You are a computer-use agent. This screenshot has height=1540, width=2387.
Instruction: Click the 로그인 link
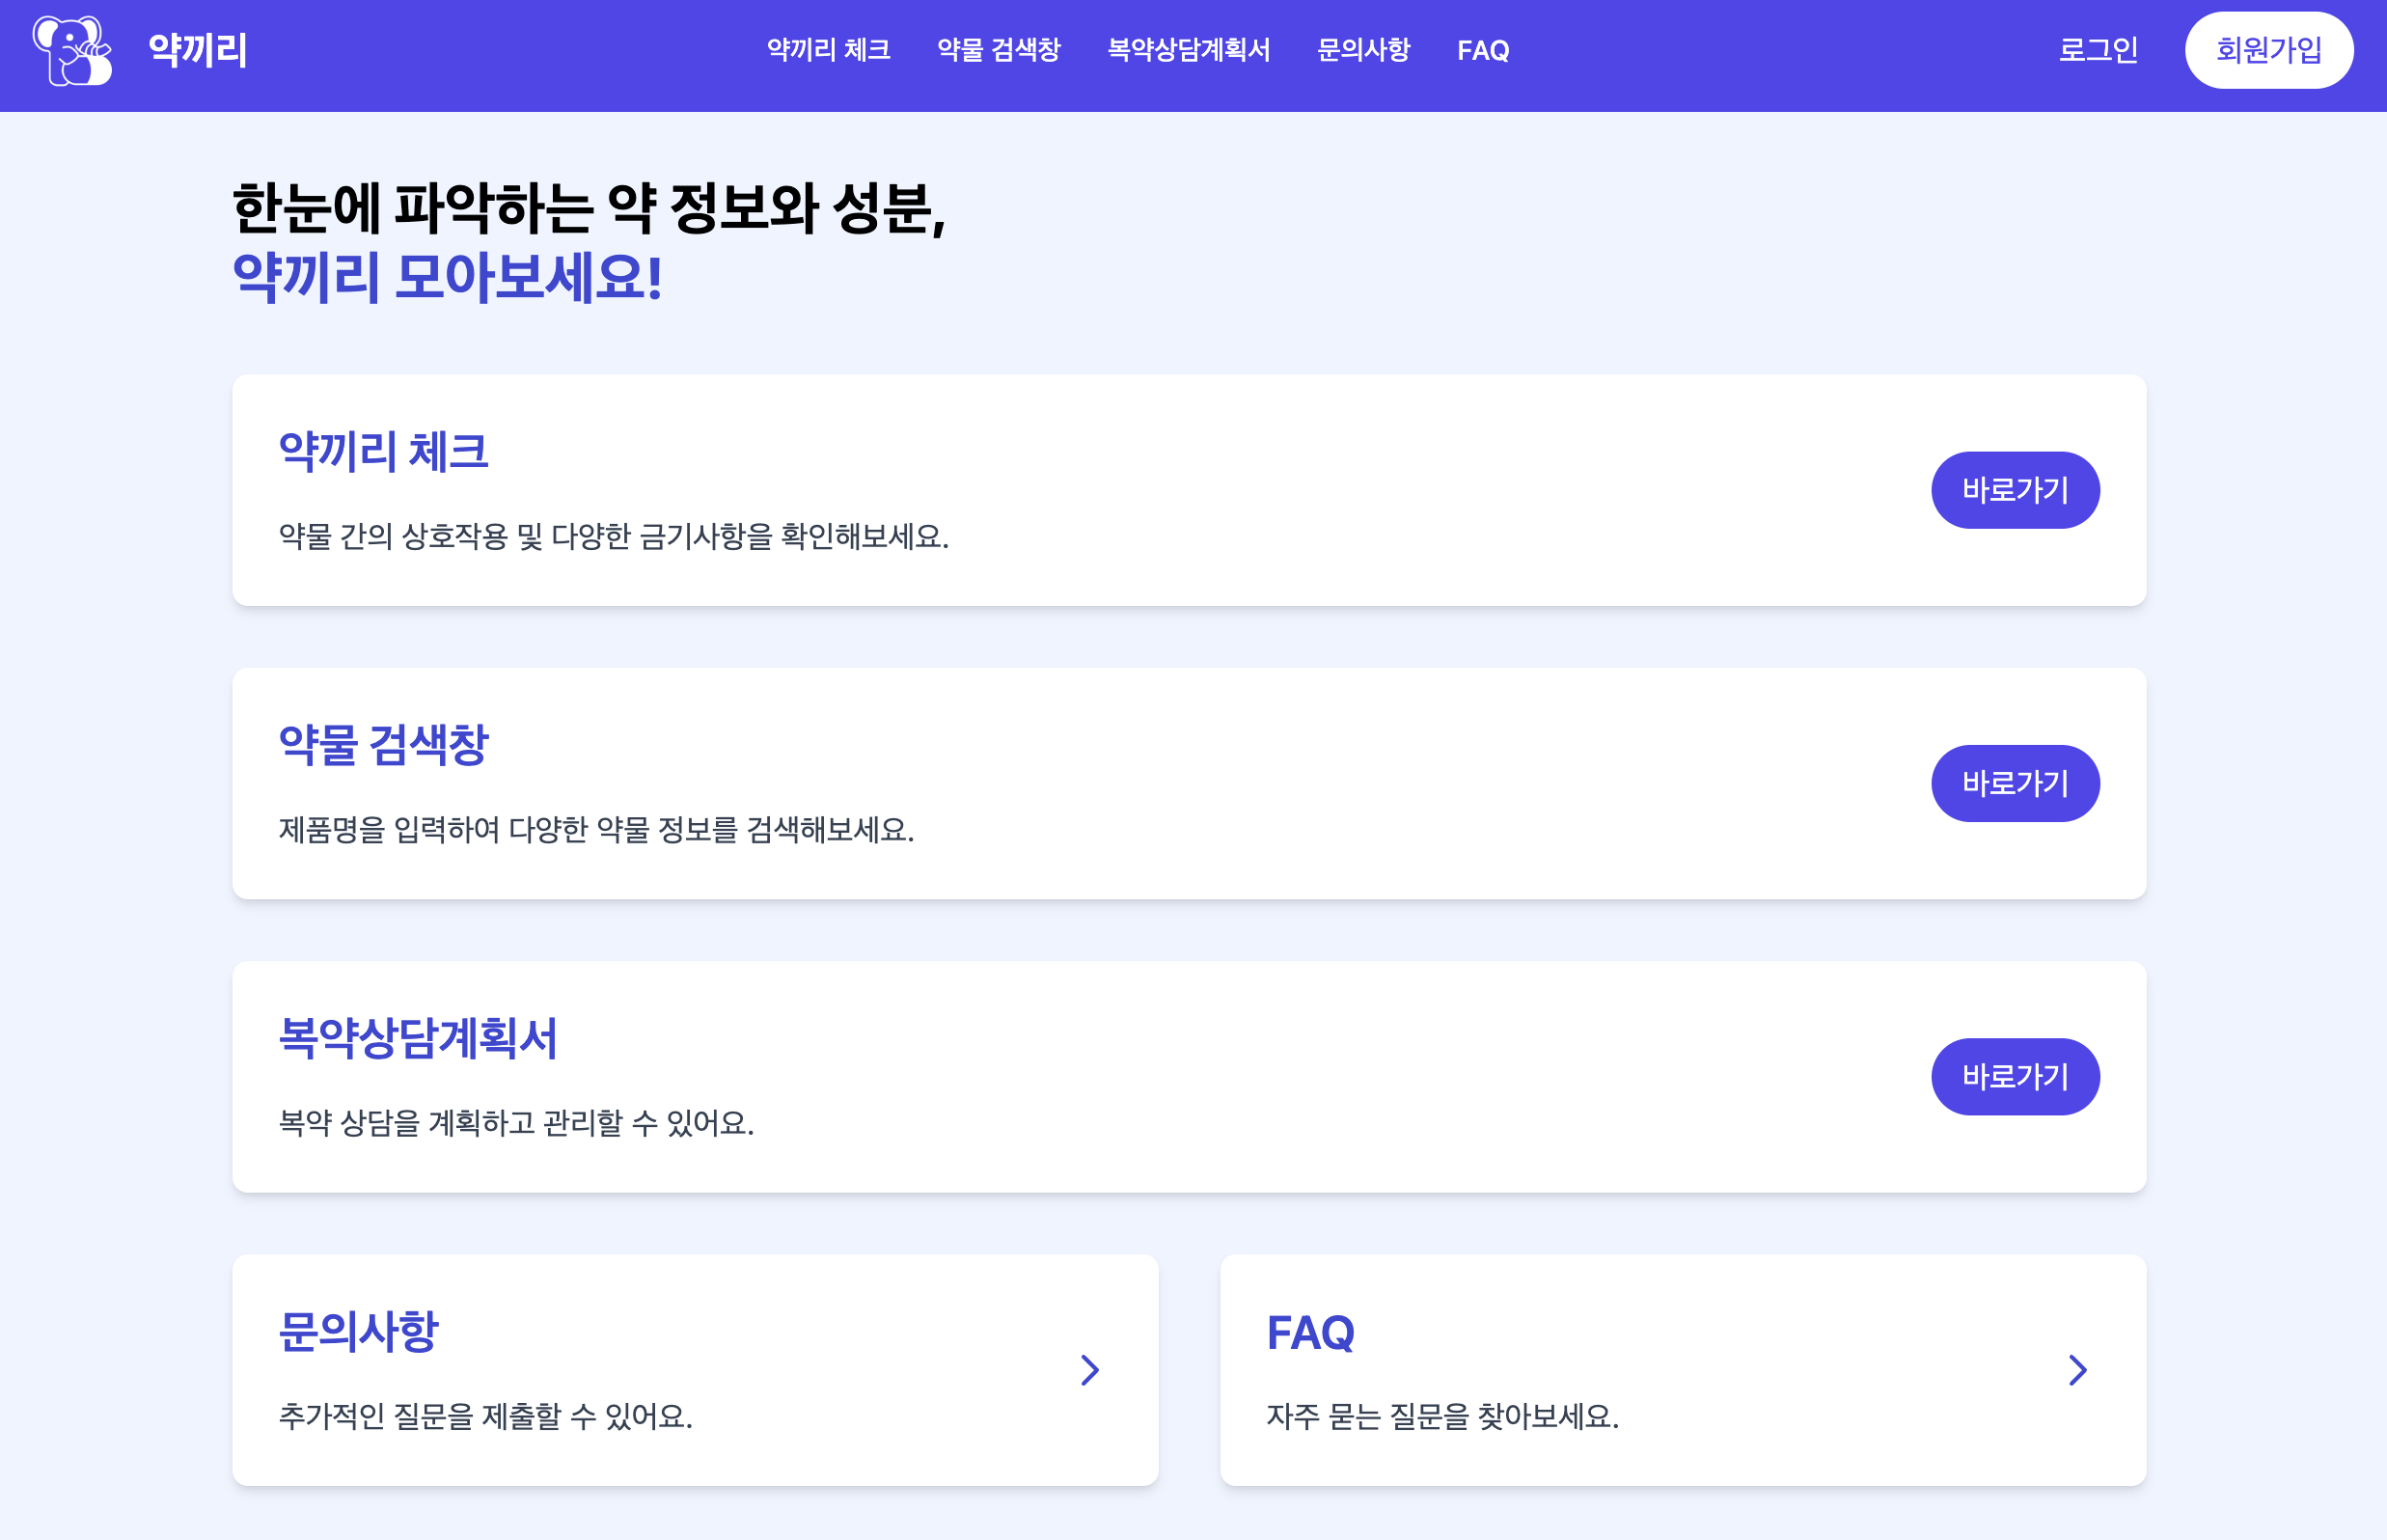pyautogui.click(x=2097, y=50)
